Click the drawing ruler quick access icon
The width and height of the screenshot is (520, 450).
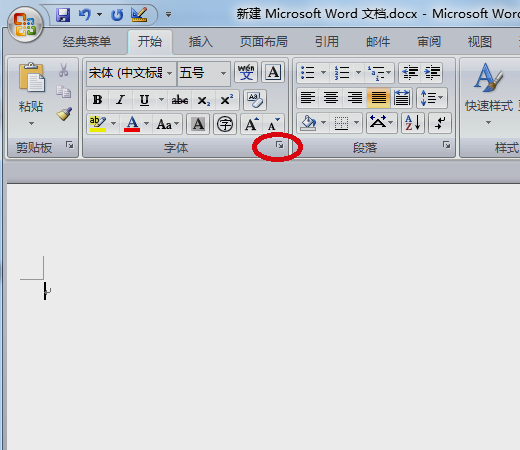(139, 15)
